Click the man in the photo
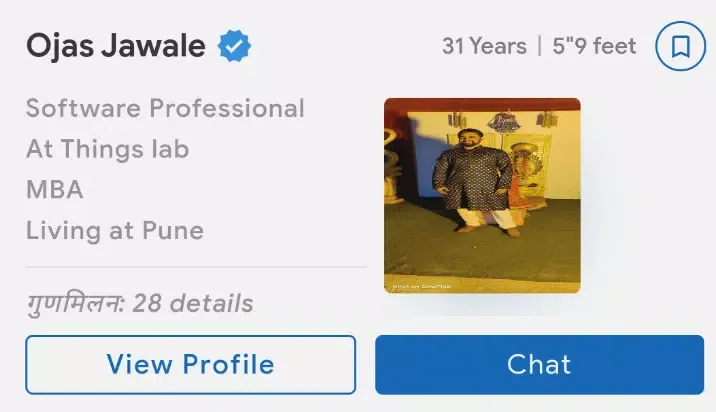The image size is (716, 412). 475,181
